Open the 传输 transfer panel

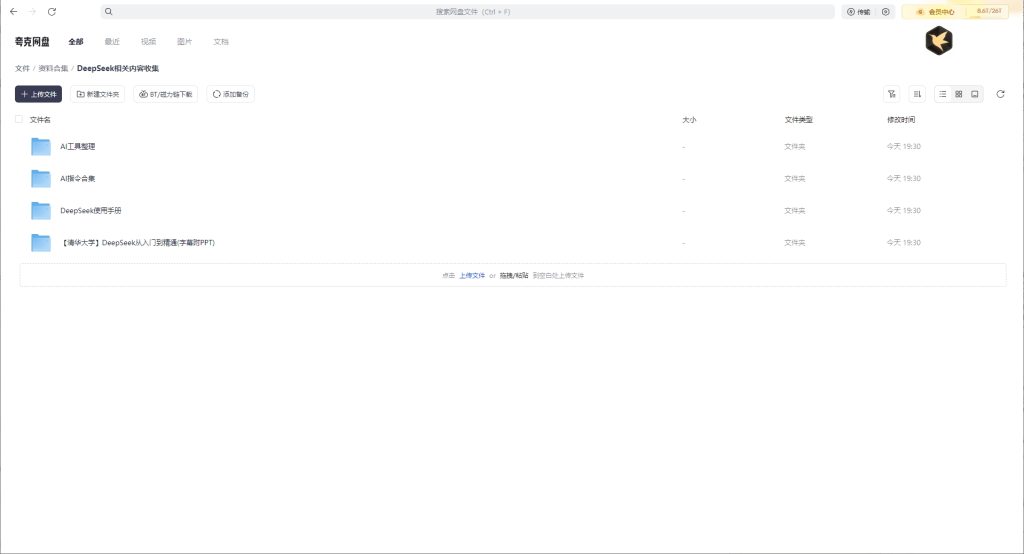click(x=858, y=12)
